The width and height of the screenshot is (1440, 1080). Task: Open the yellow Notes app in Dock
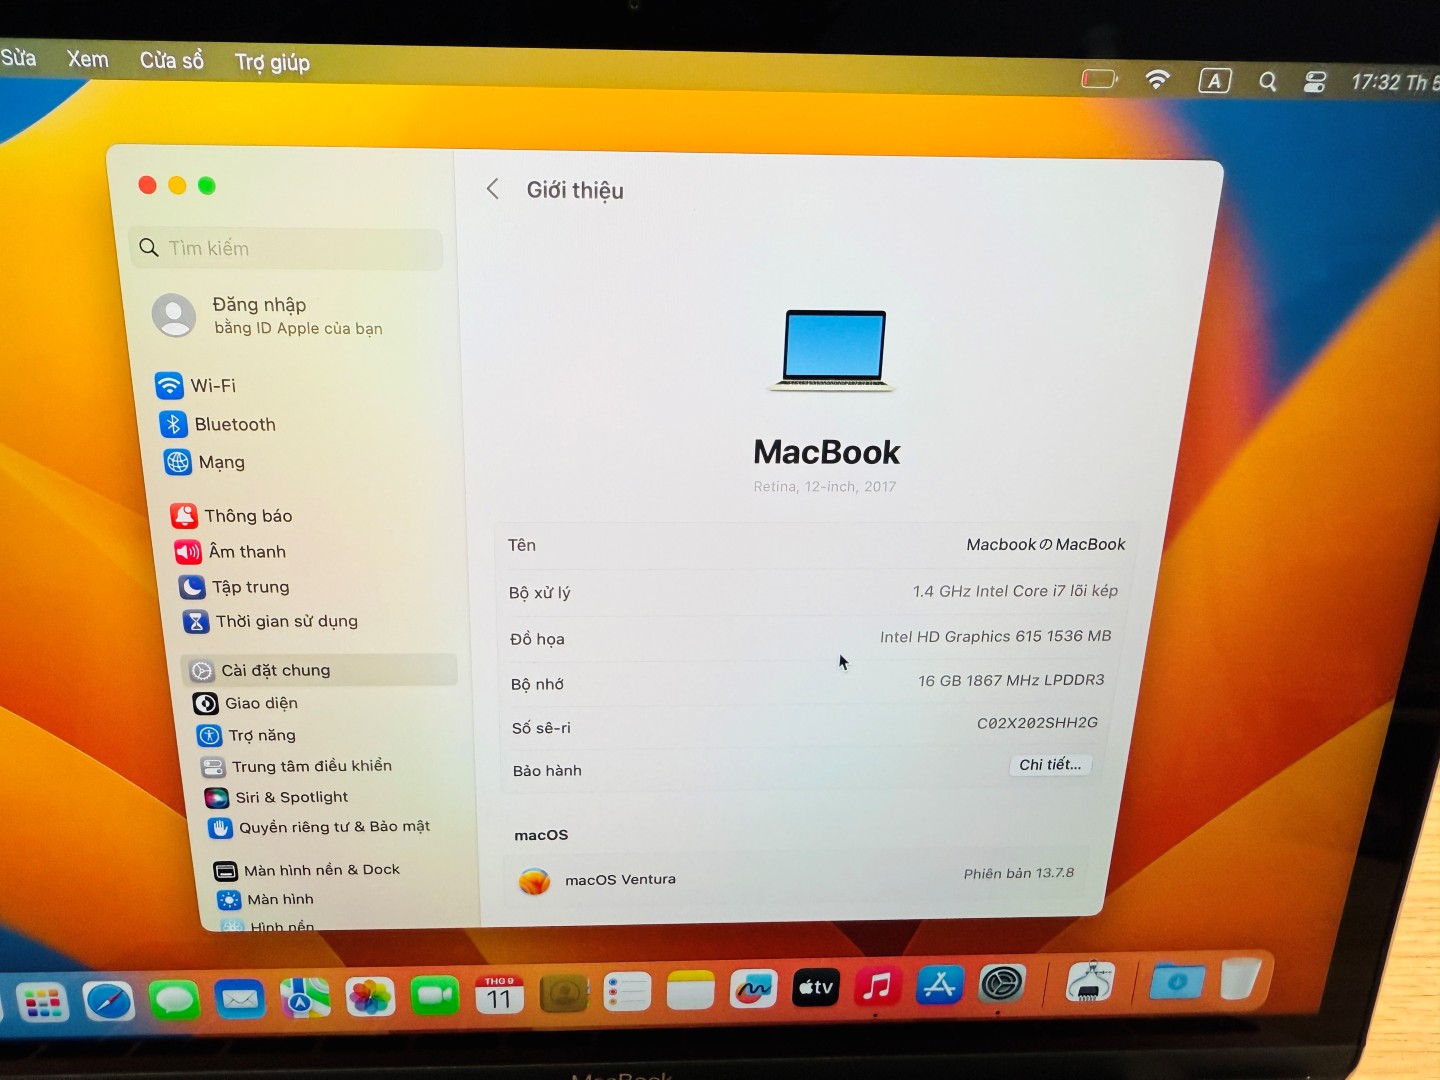(x=690, y=991)
